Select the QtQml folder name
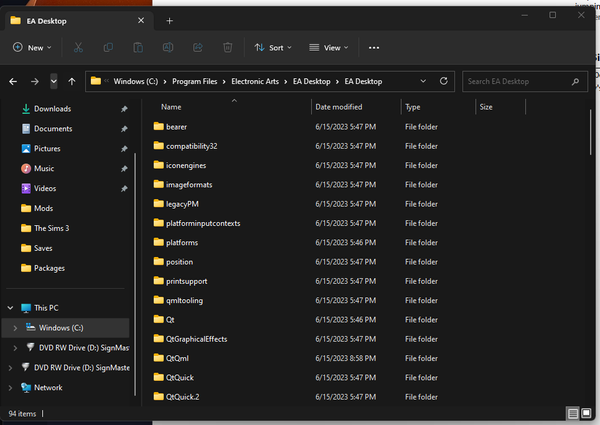Viewport: 600px width, 425px height. click(177, 358)
